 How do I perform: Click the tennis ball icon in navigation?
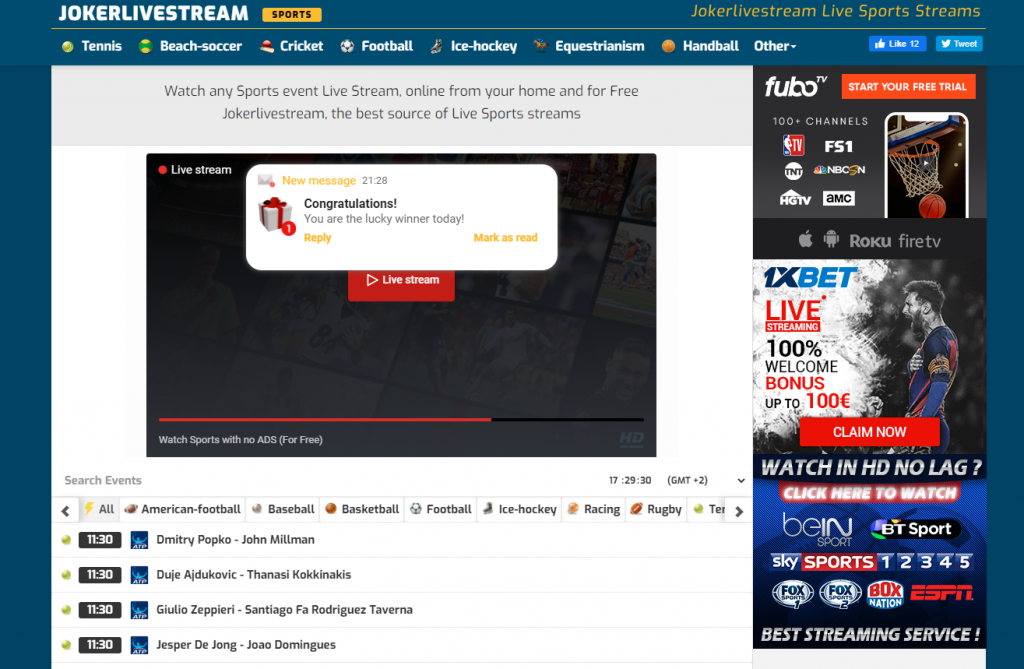click(67, 46)
